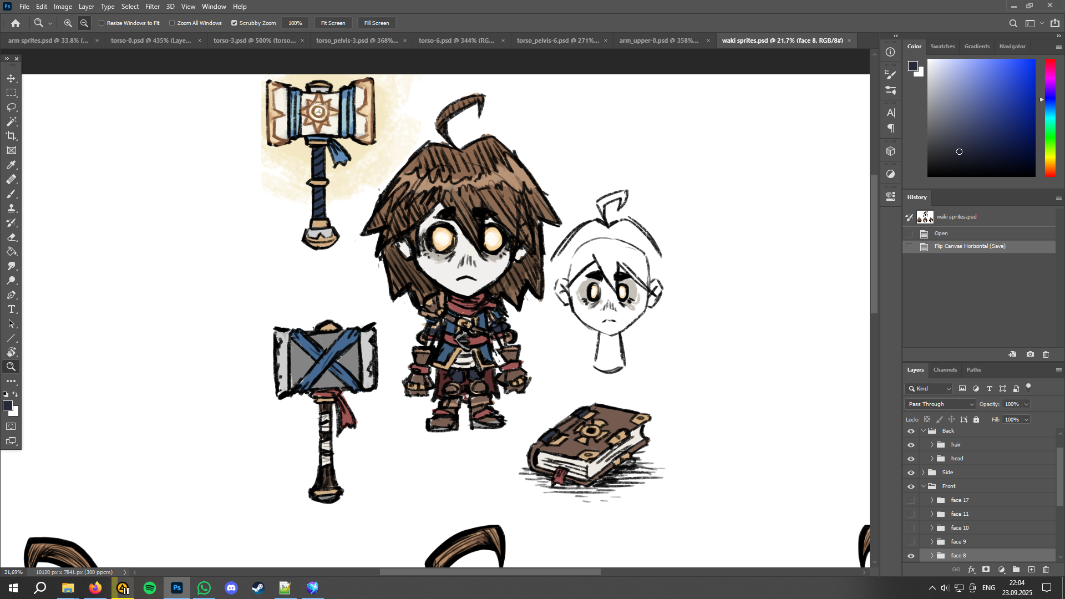The width and height of the screenshot is (1065, 599).
Task: Delete layer using the trash icon
Action: 1046,569
